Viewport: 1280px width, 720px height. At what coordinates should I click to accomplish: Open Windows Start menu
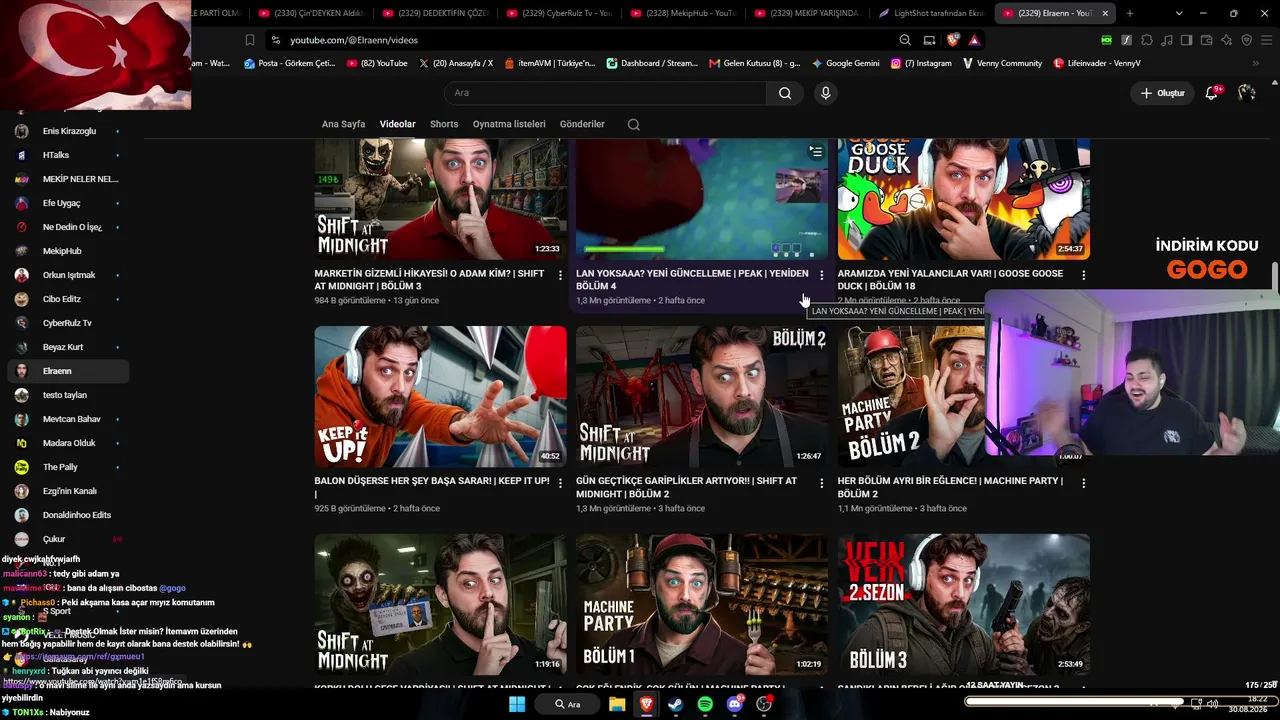pos(517,704)
